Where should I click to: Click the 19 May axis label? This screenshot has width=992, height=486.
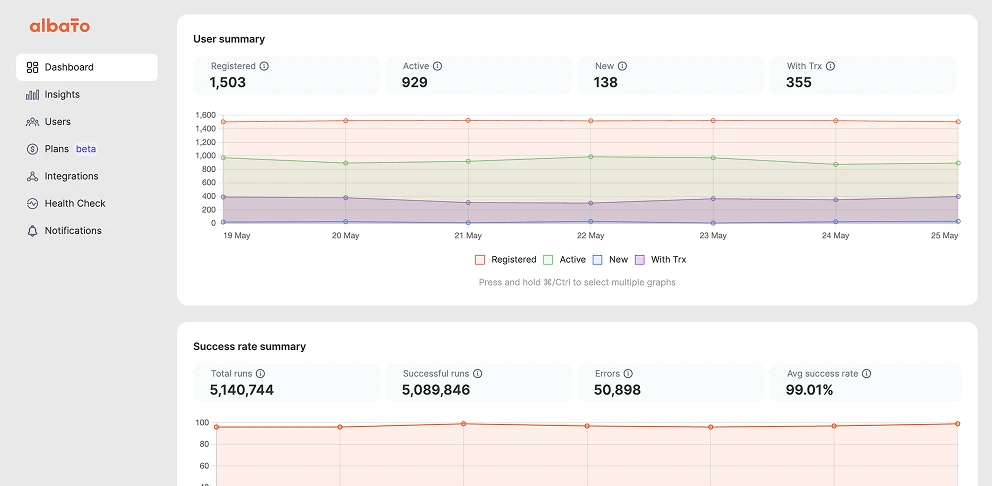click(237, 235)
